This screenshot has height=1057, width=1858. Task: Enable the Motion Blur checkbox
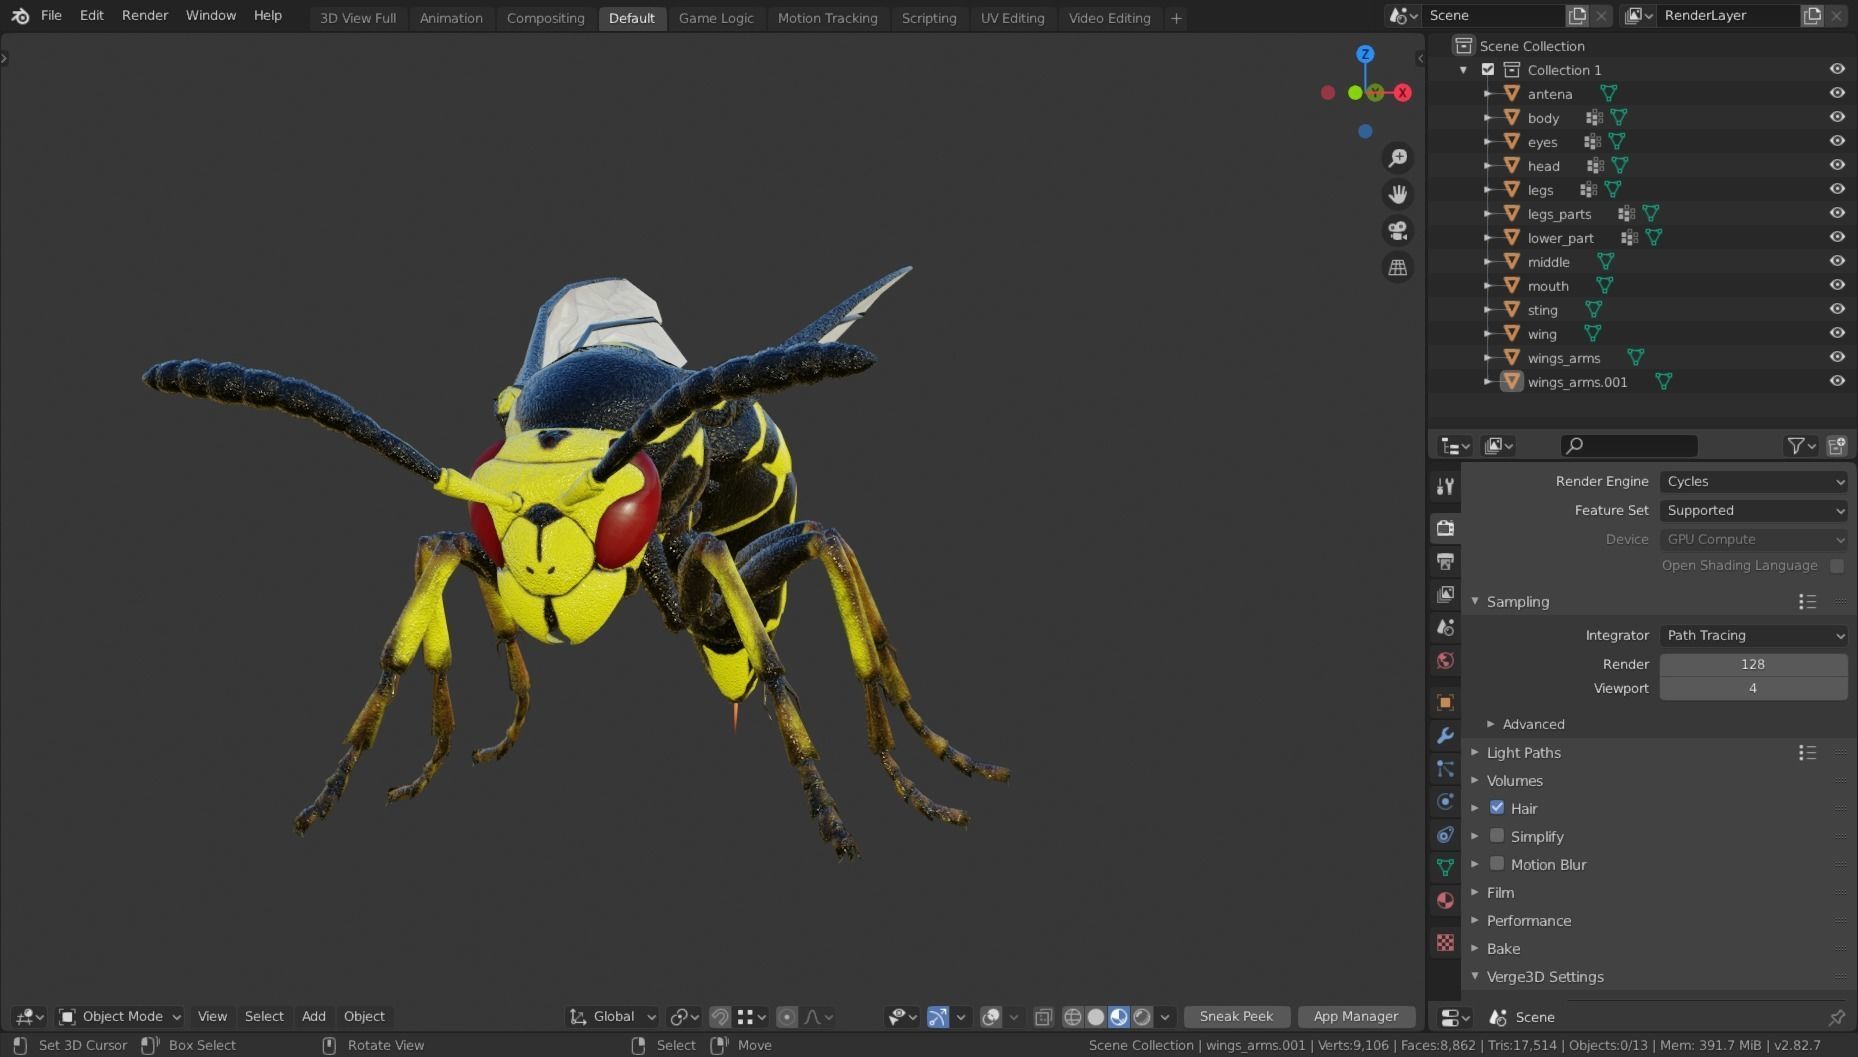coord(1497,863)
